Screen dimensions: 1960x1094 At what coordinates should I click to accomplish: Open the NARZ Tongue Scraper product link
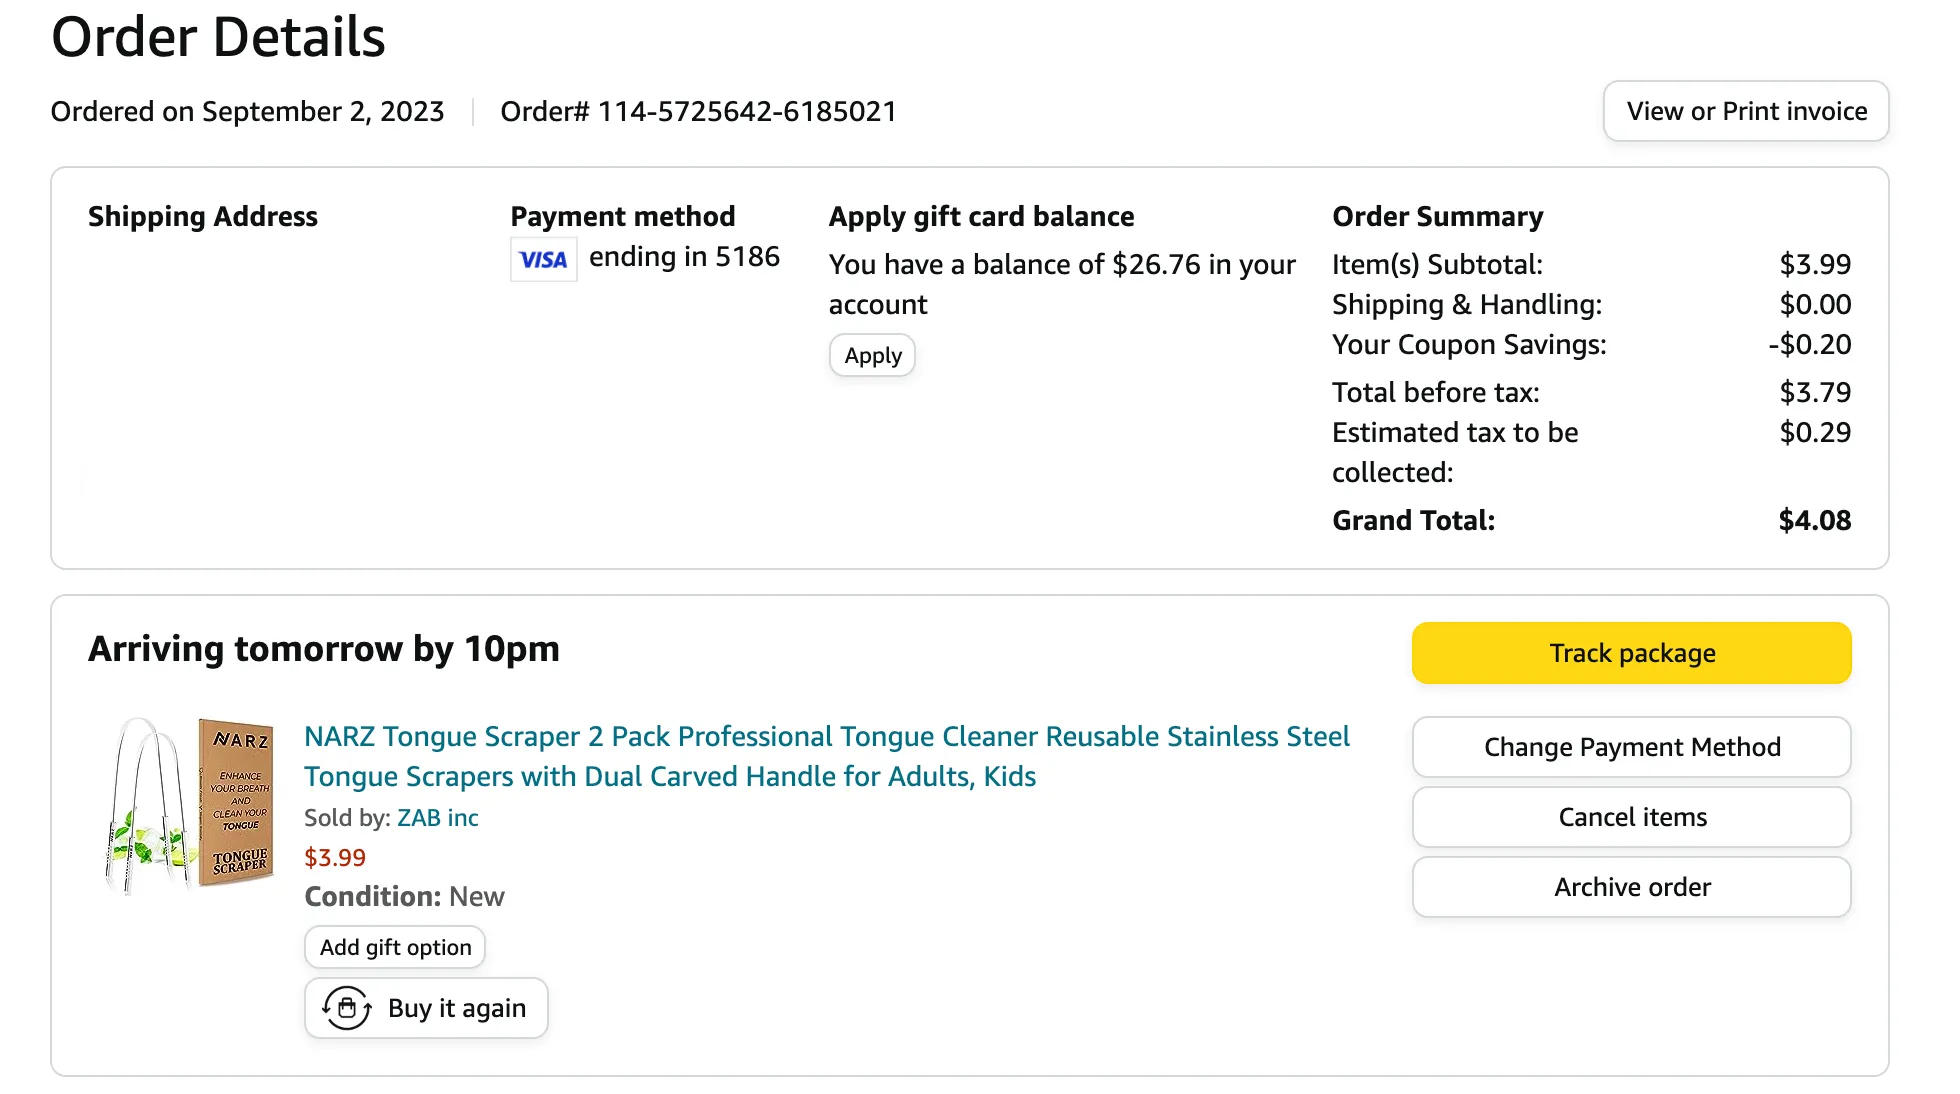826,756
